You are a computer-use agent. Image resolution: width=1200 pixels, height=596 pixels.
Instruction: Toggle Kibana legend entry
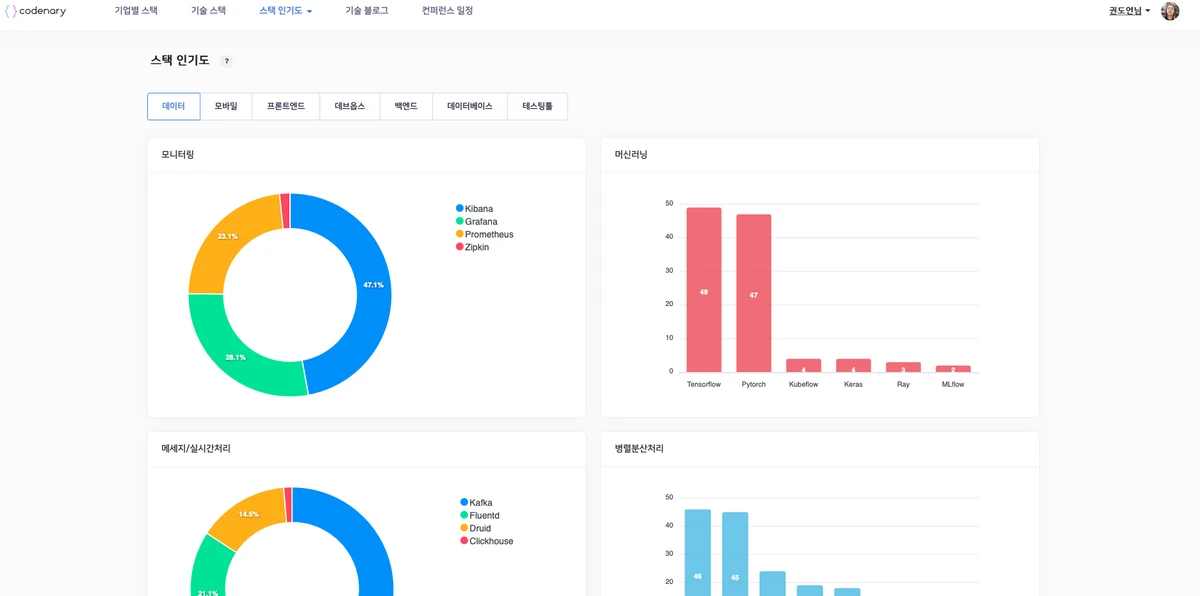475,209
